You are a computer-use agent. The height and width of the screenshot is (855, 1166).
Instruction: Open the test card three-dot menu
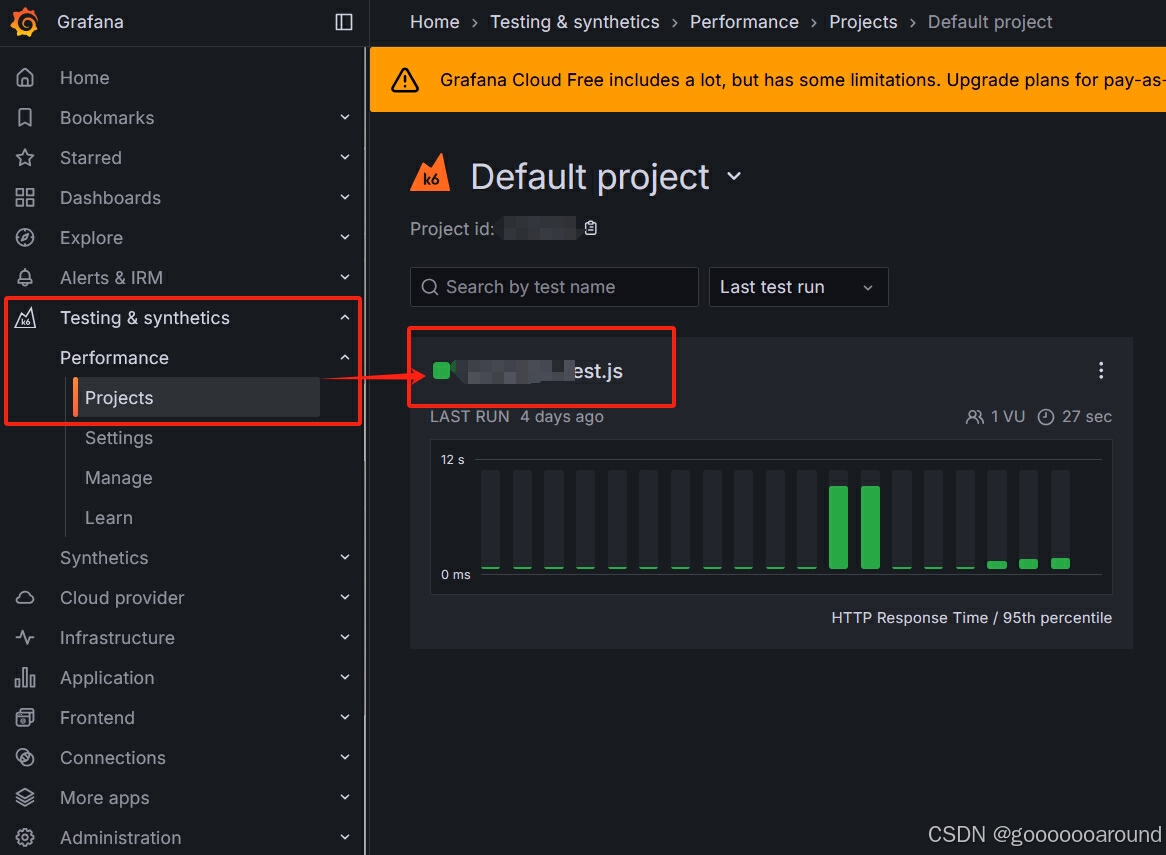1101,370
